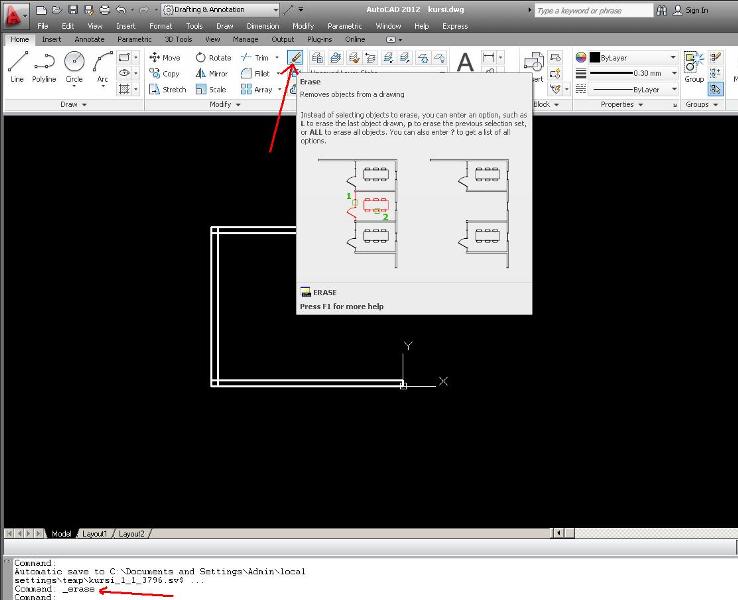Choose the Rotate command

point(213,57)
